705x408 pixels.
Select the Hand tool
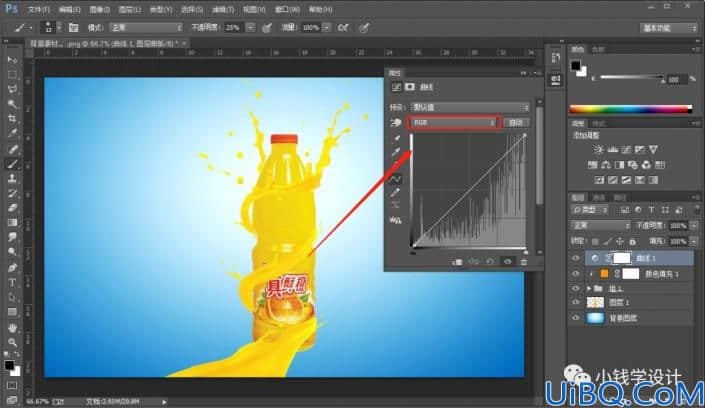pyautogui.click(x=12, y=327)
